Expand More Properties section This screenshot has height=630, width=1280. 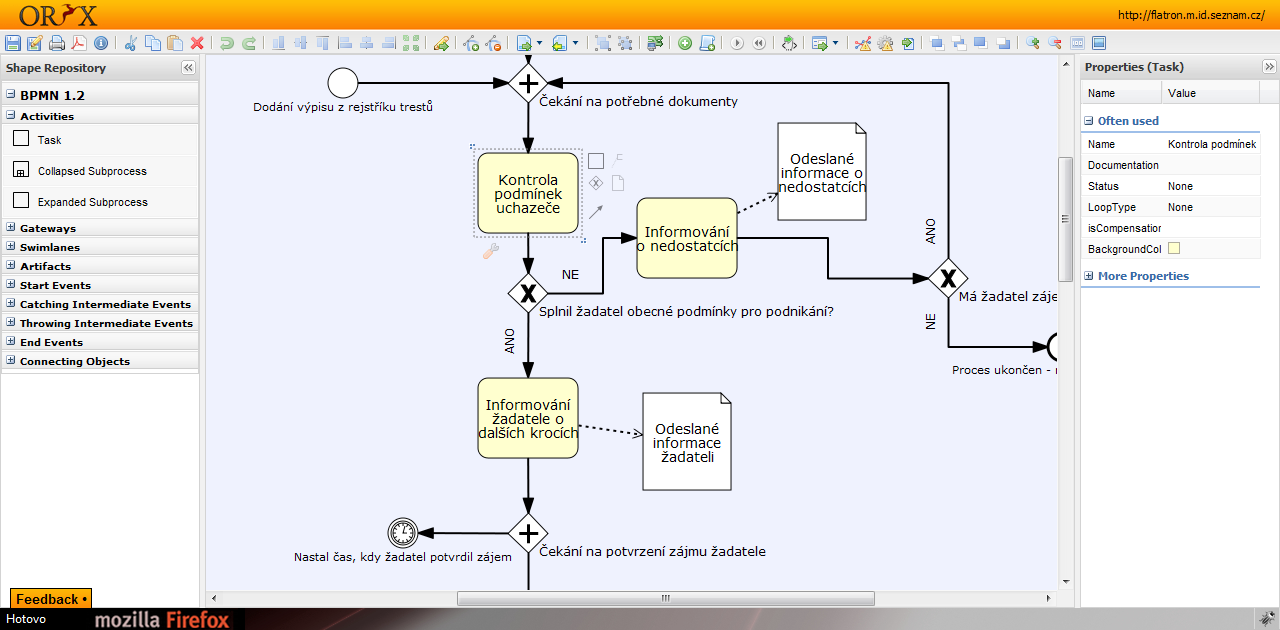coord(1089,276)
